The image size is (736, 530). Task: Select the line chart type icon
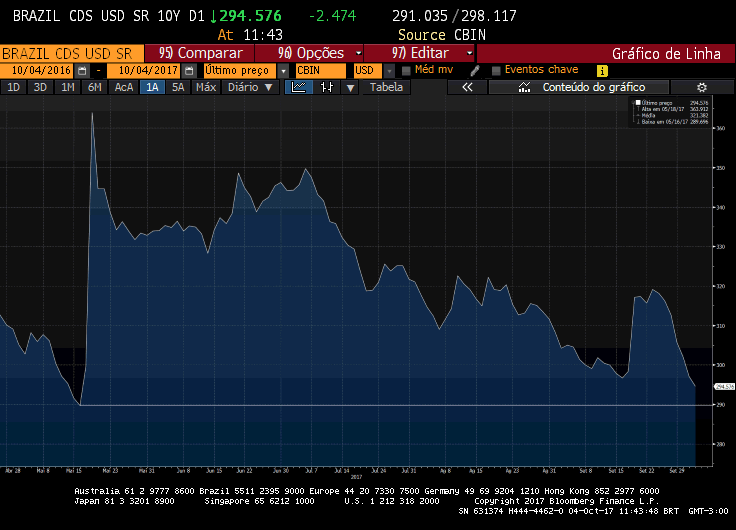[x=299, y=87]
